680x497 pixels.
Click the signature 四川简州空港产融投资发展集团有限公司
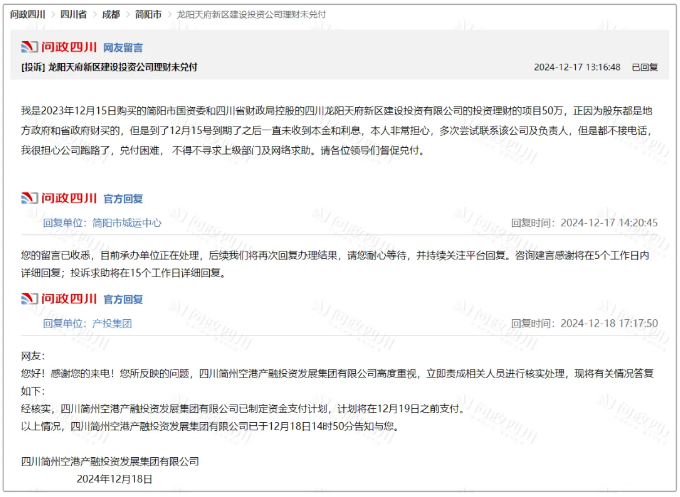[x=110, y=461]
